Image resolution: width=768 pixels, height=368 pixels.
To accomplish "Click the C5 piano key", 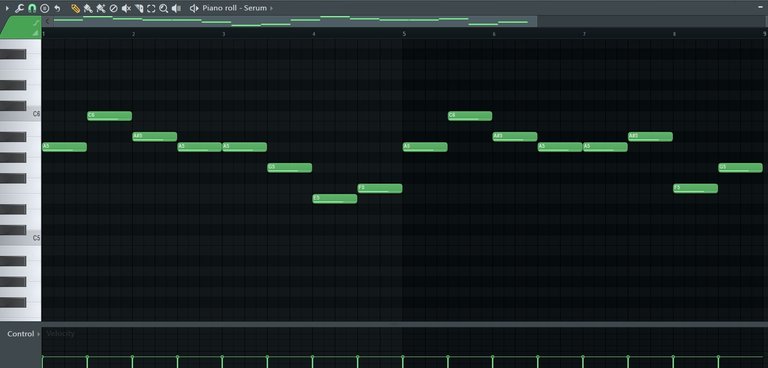I will [x=21, y=238].
